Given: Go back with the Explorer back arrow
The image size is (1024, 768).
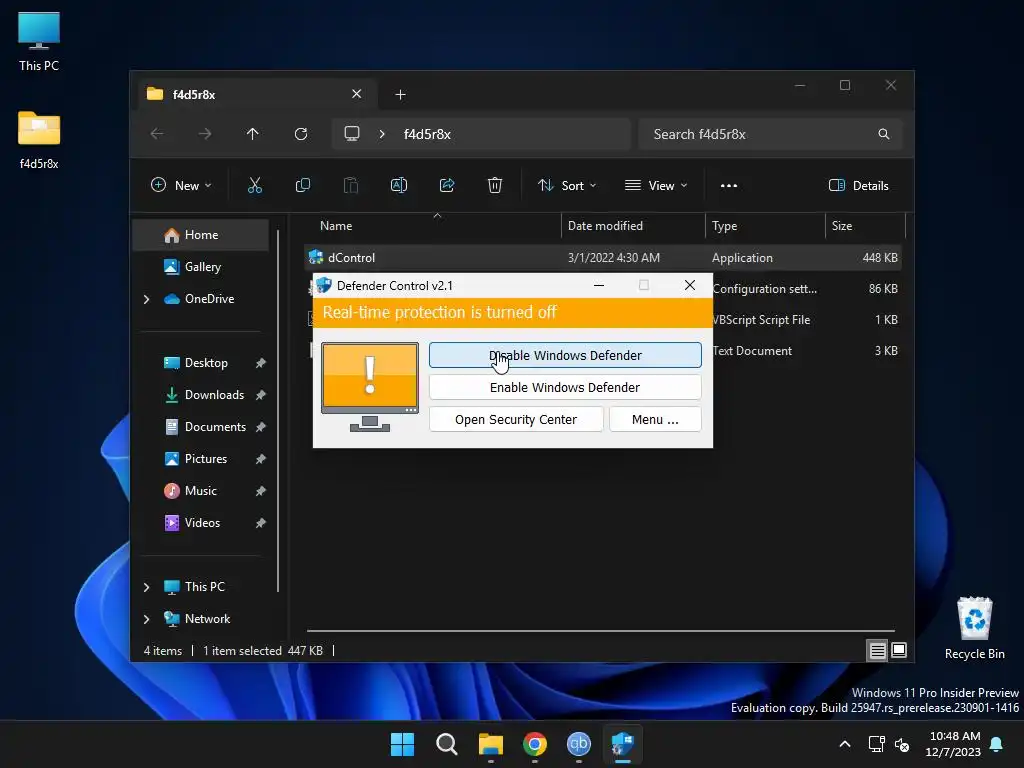Looking at the screenshot, I should click(157, 134).
